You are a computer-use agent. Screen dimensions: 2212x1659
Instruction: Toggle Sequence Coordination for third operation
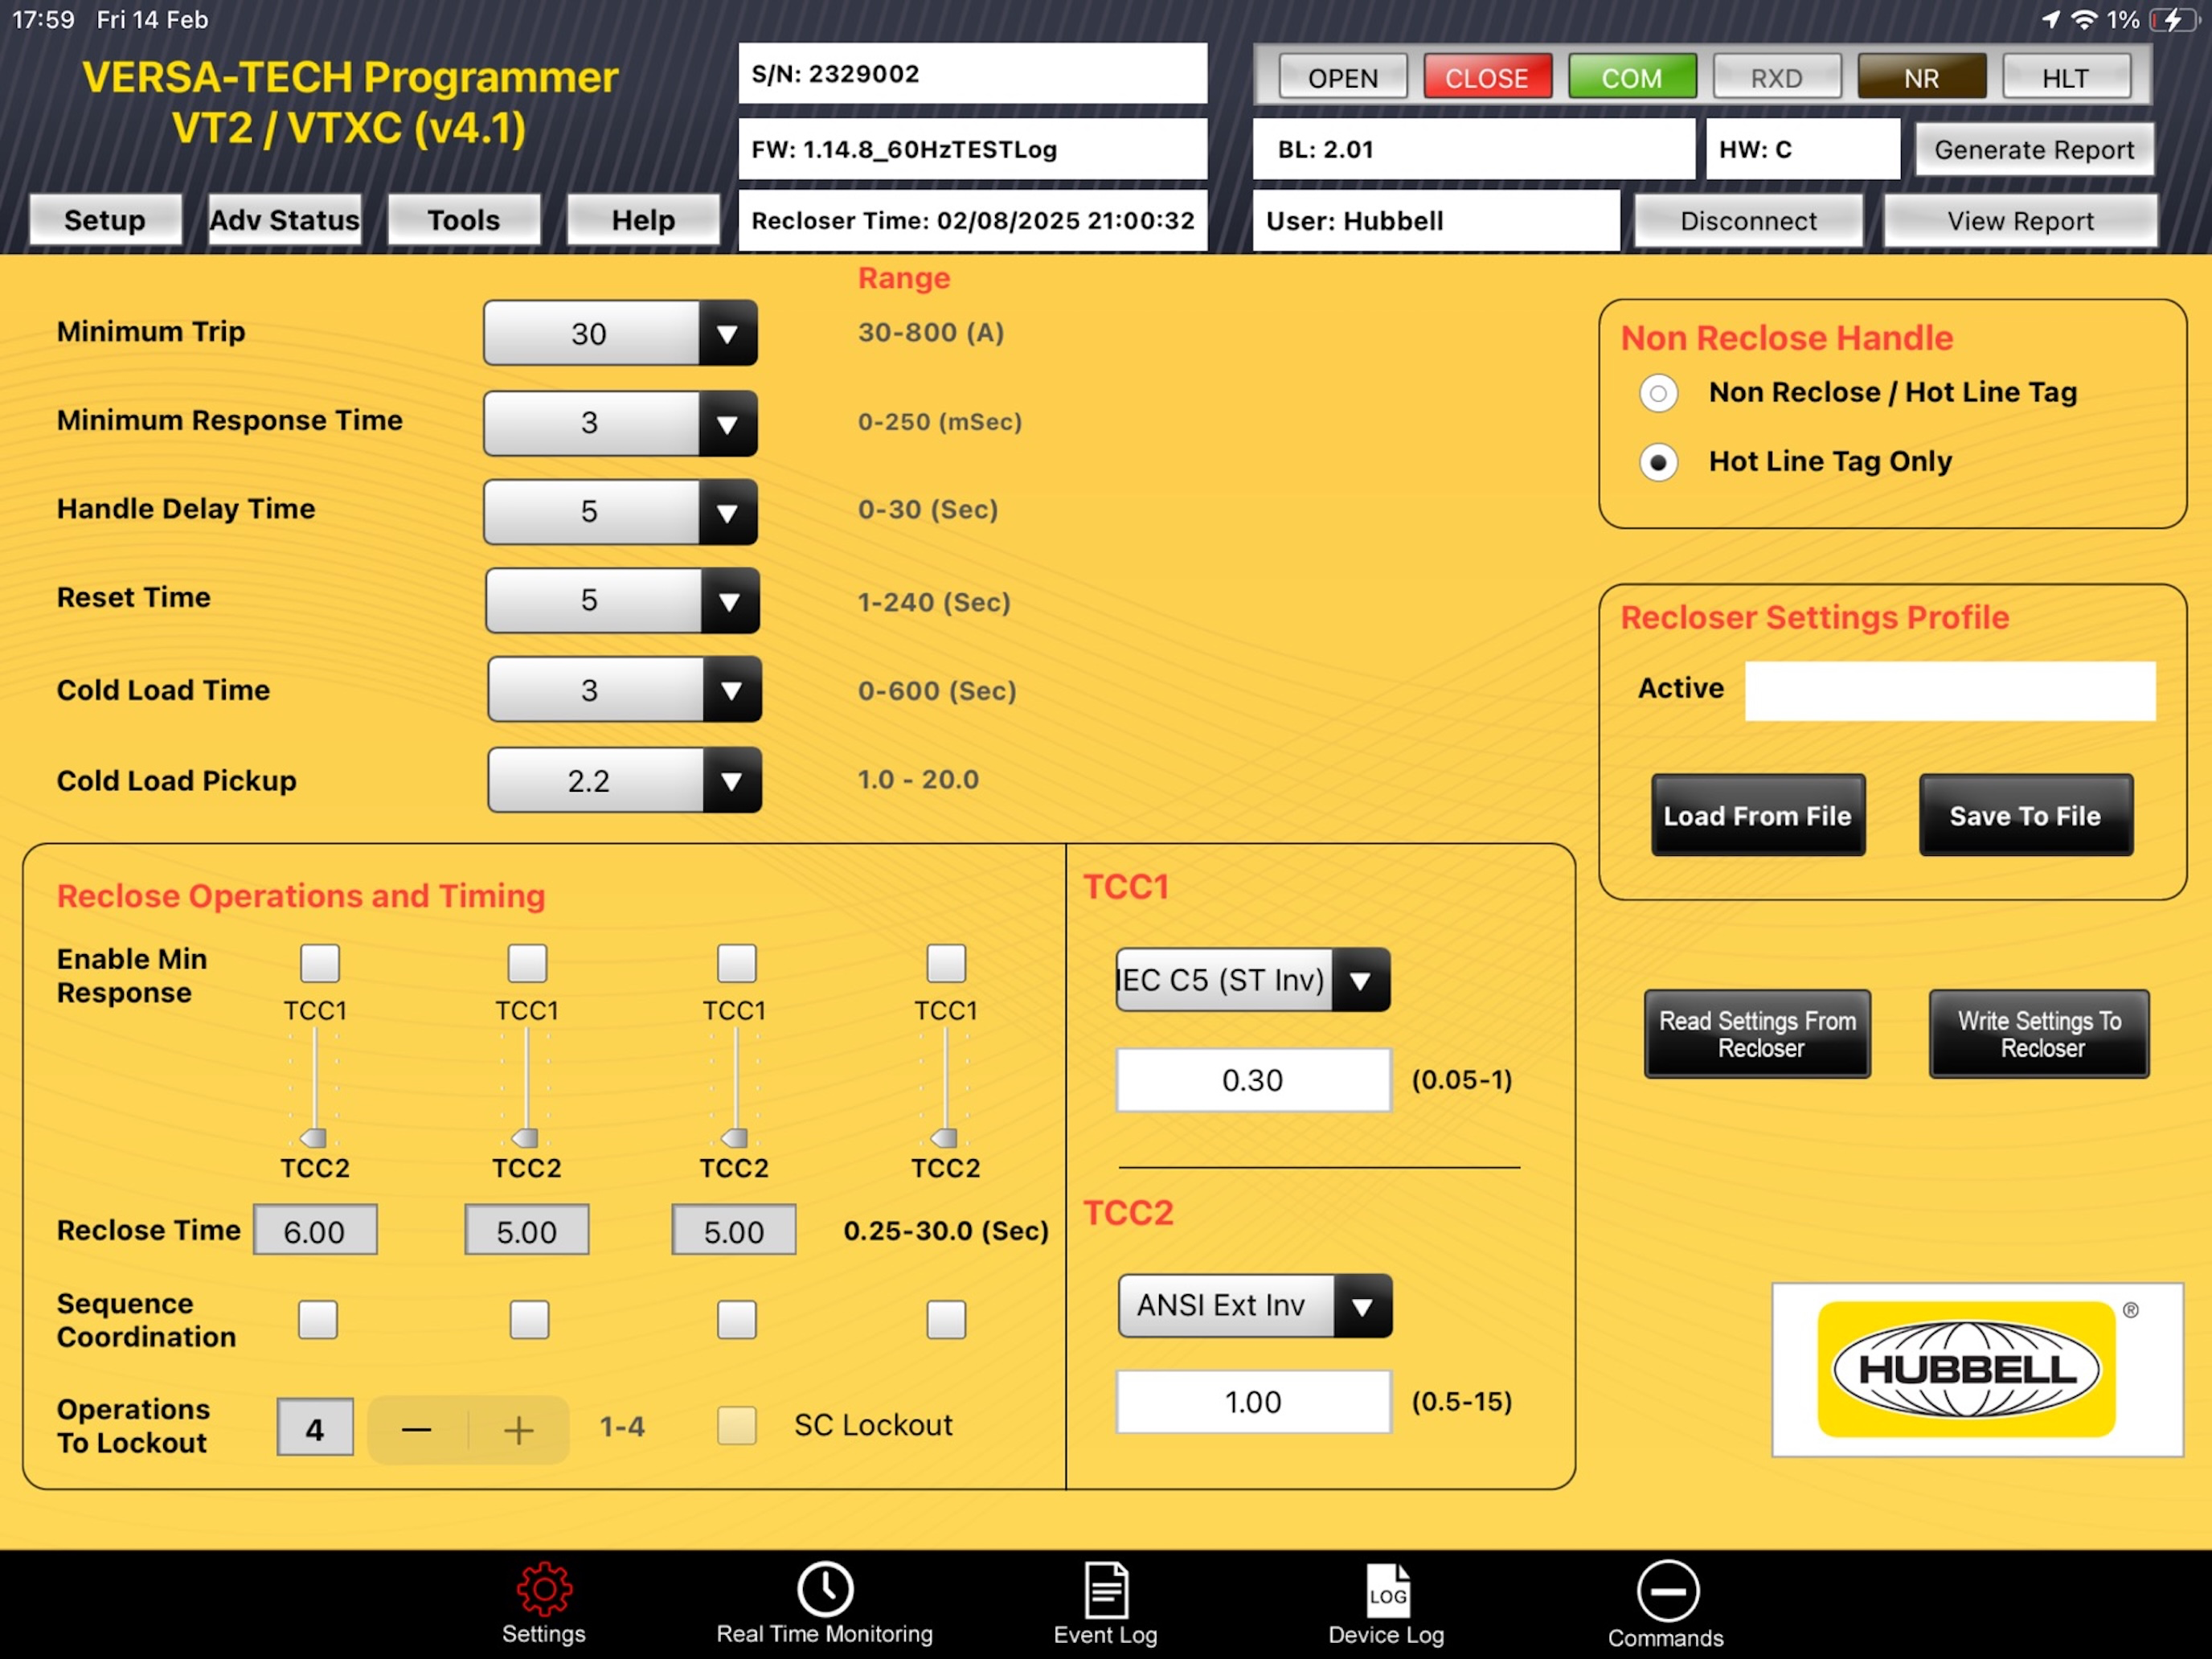pyautogui.click(x=737, y=1320)
